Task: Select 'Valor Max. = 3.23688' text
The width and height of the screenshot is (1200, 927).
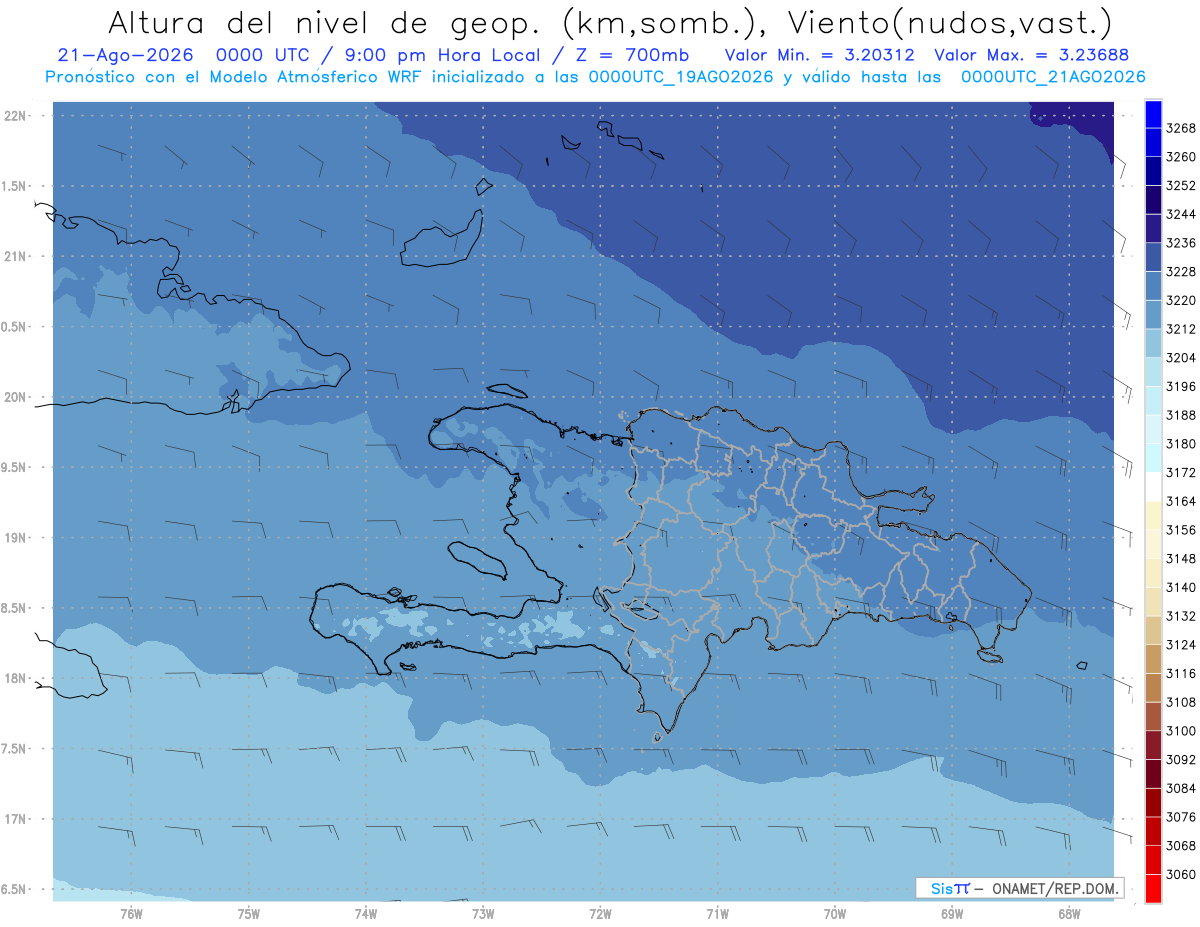Action: coord(1032,55)
